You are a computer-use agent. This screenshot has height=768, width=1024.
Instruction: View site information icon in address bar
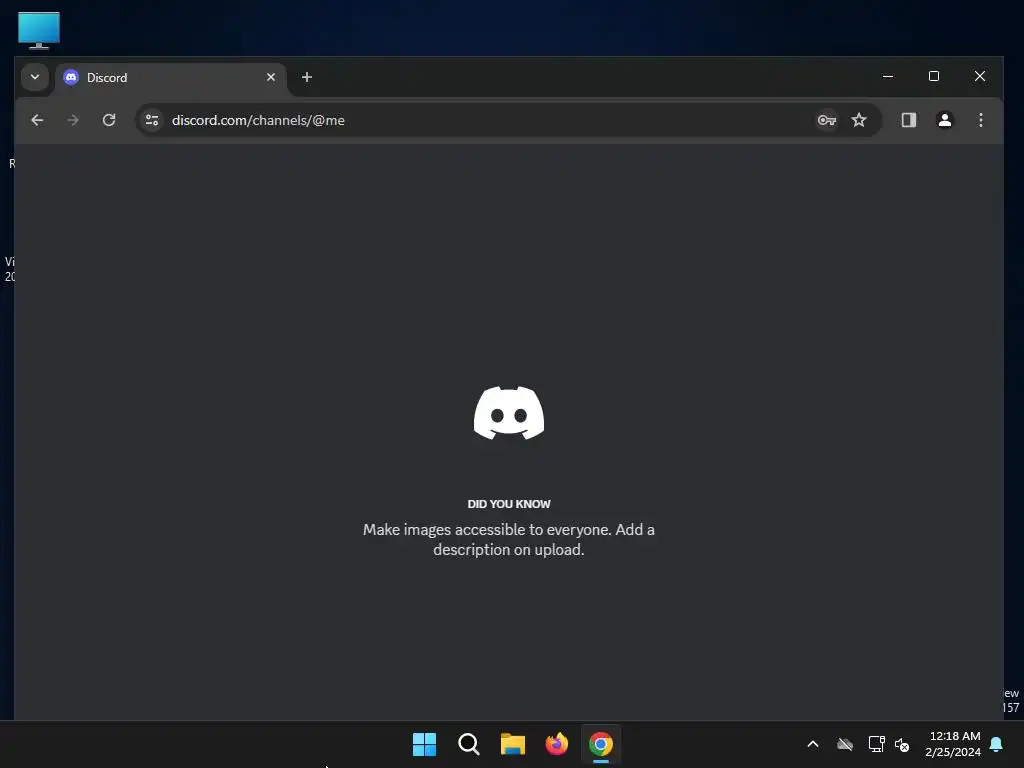click(152, 120)
